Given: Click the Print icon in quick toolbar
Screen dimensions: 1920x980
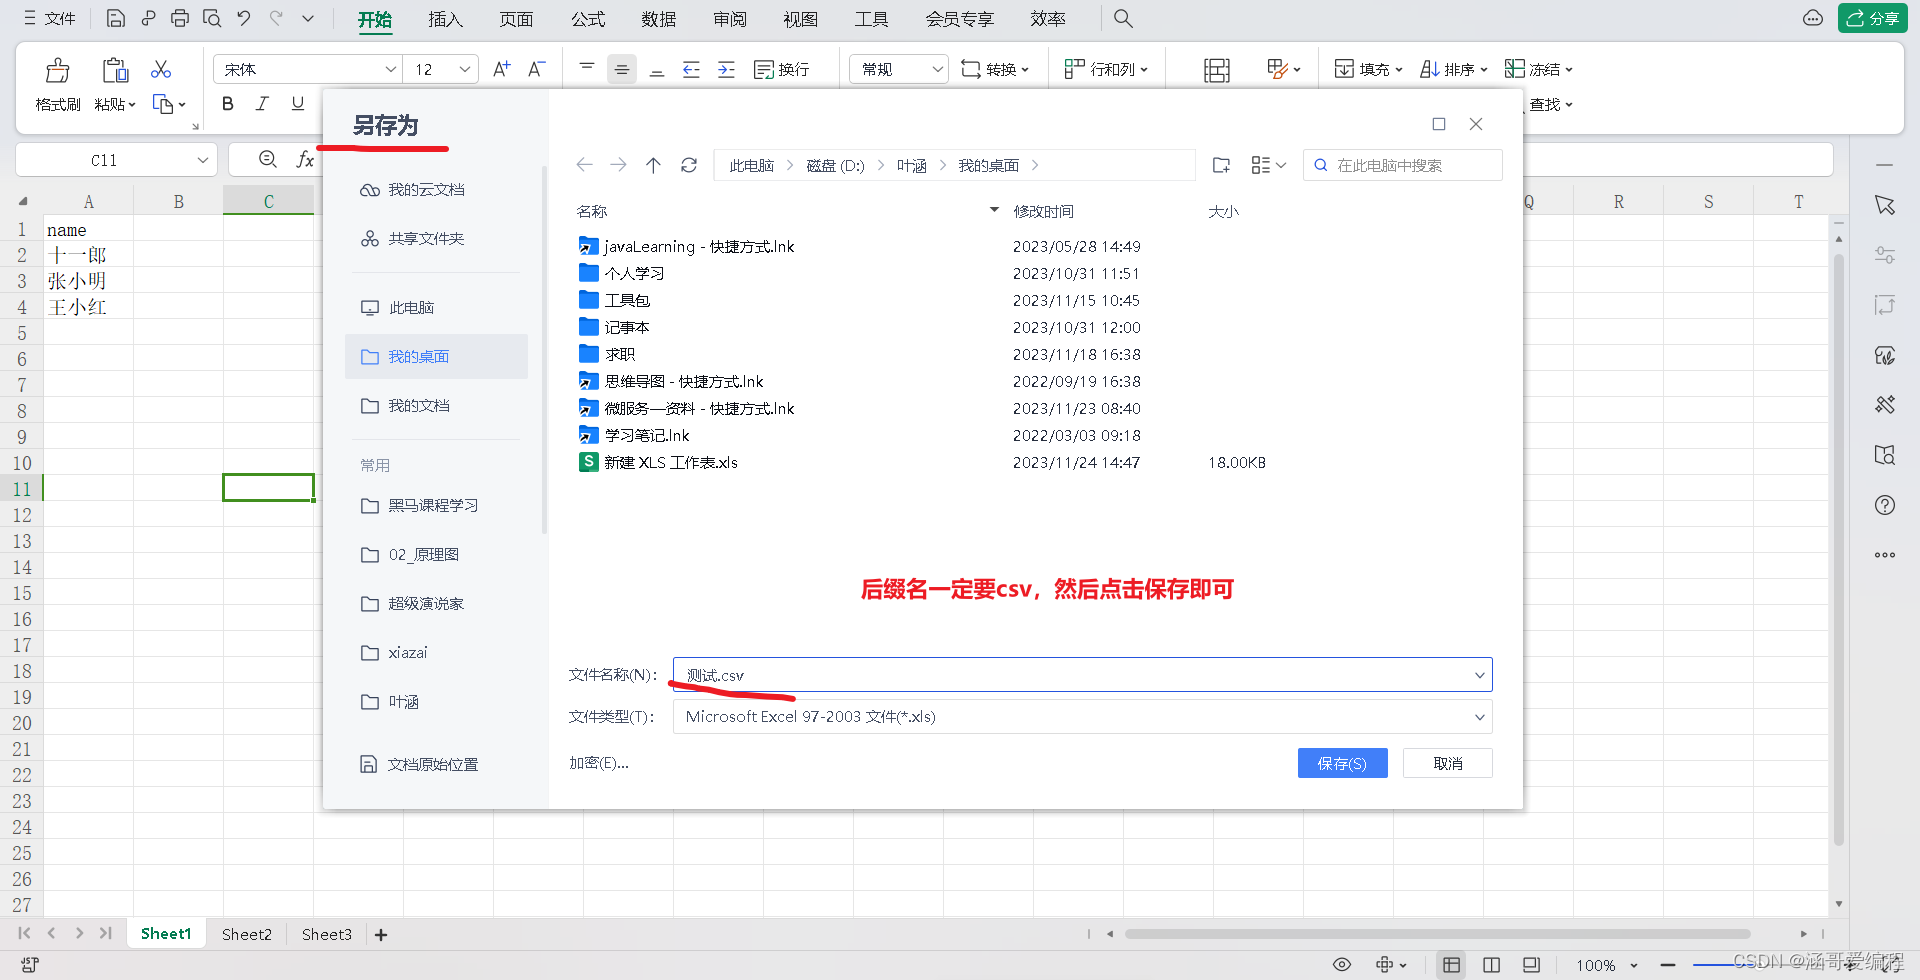Looking at the screenshot, I should [180, 18].
